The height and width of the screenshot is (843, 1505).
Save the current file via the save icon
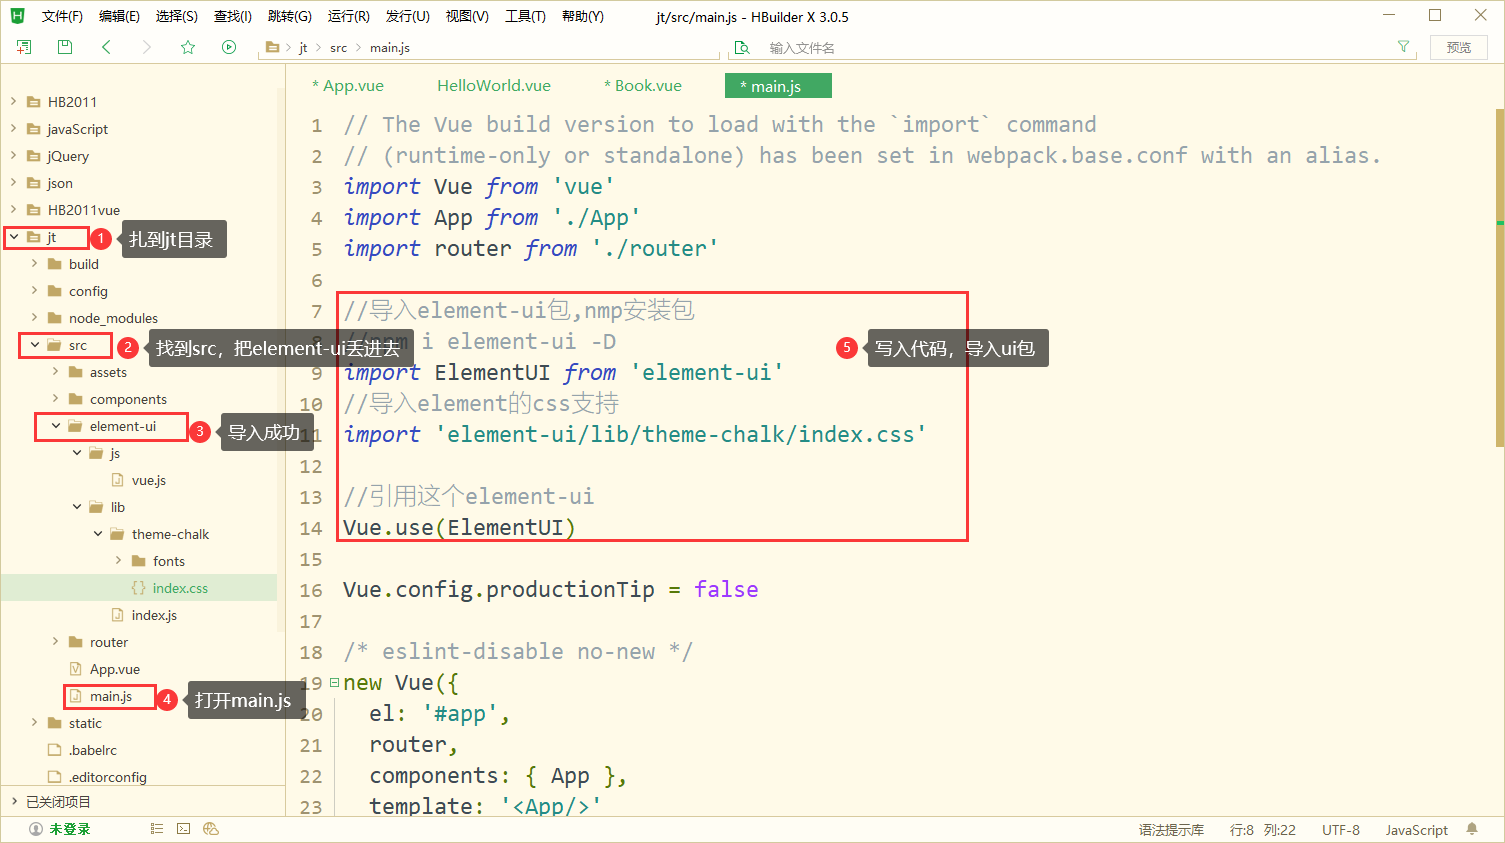pyautogui.click(x=64, y=46)
